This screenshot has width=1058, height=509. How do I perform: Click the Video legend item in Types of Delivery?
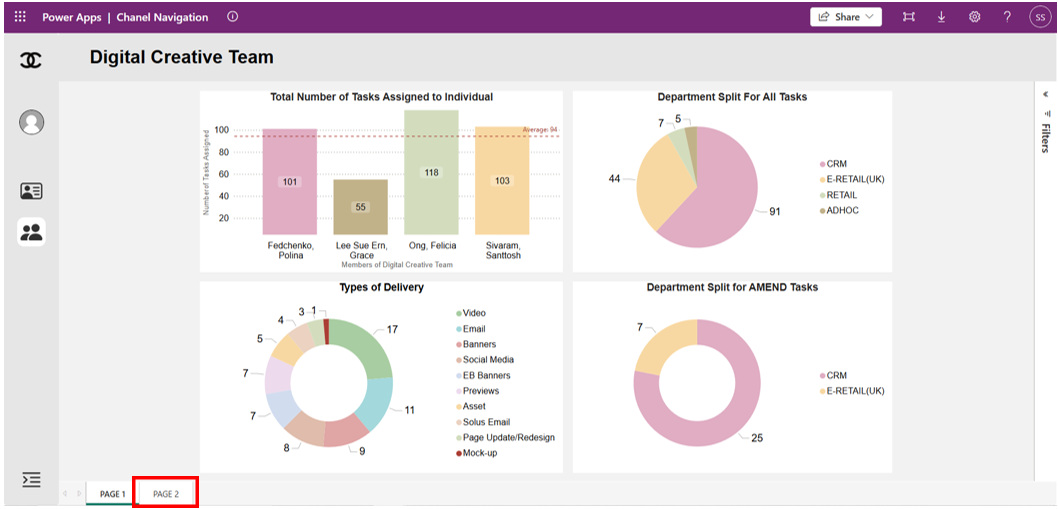point(473,313)
